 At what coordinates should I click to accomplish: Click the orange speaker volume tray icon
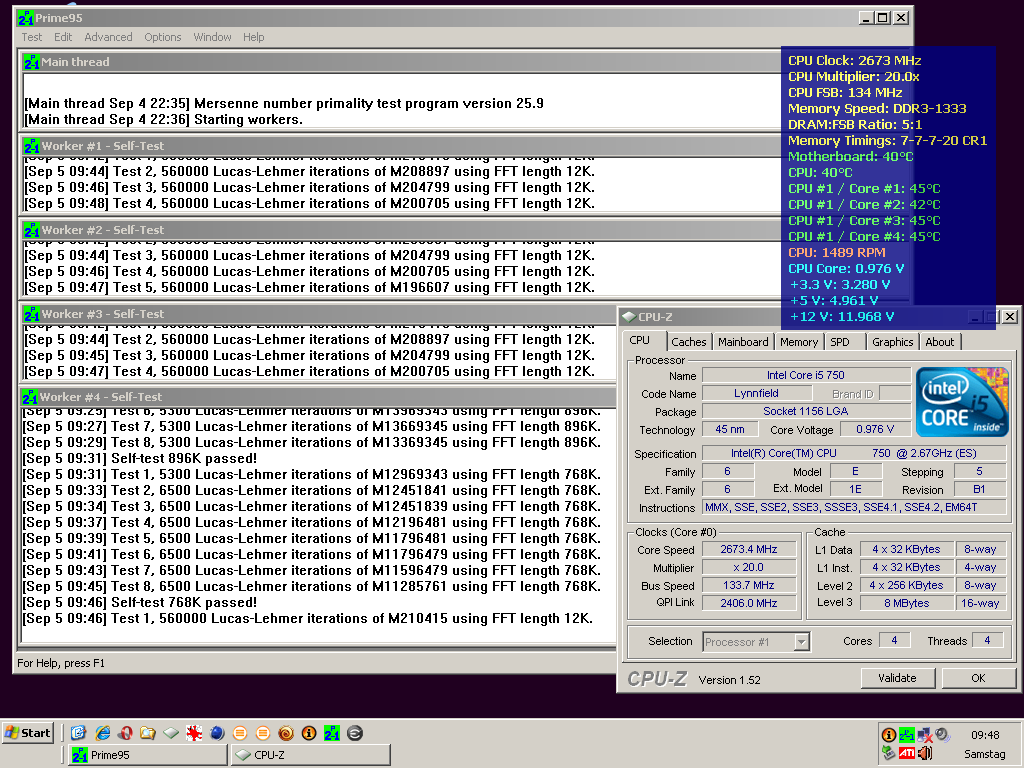click(x=925, y=753)
